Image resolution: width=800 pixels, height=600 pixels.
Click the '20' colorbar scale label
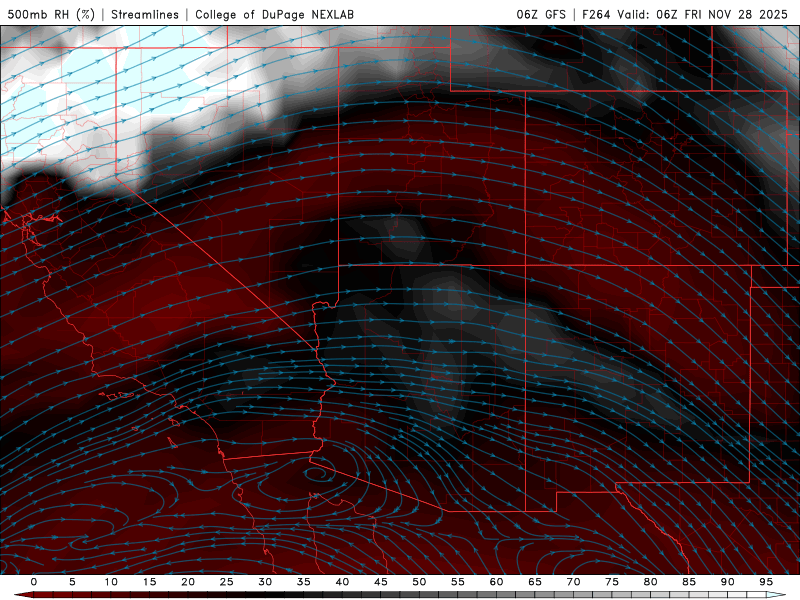188,582
